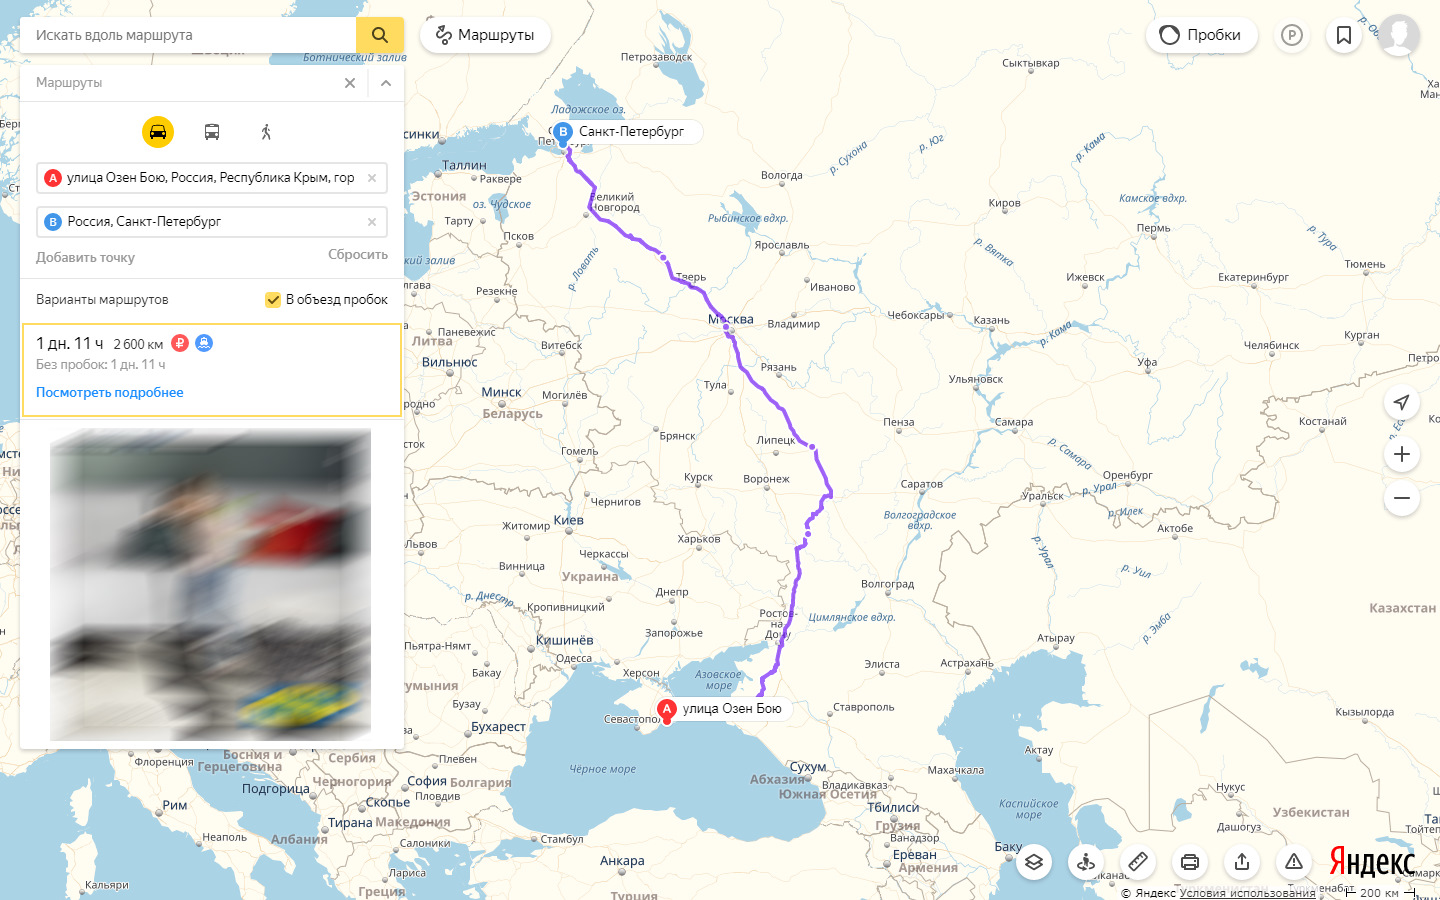The image size is (1440, 900).
Task: Click the Сбросить reset link
Action: point(358,255)
